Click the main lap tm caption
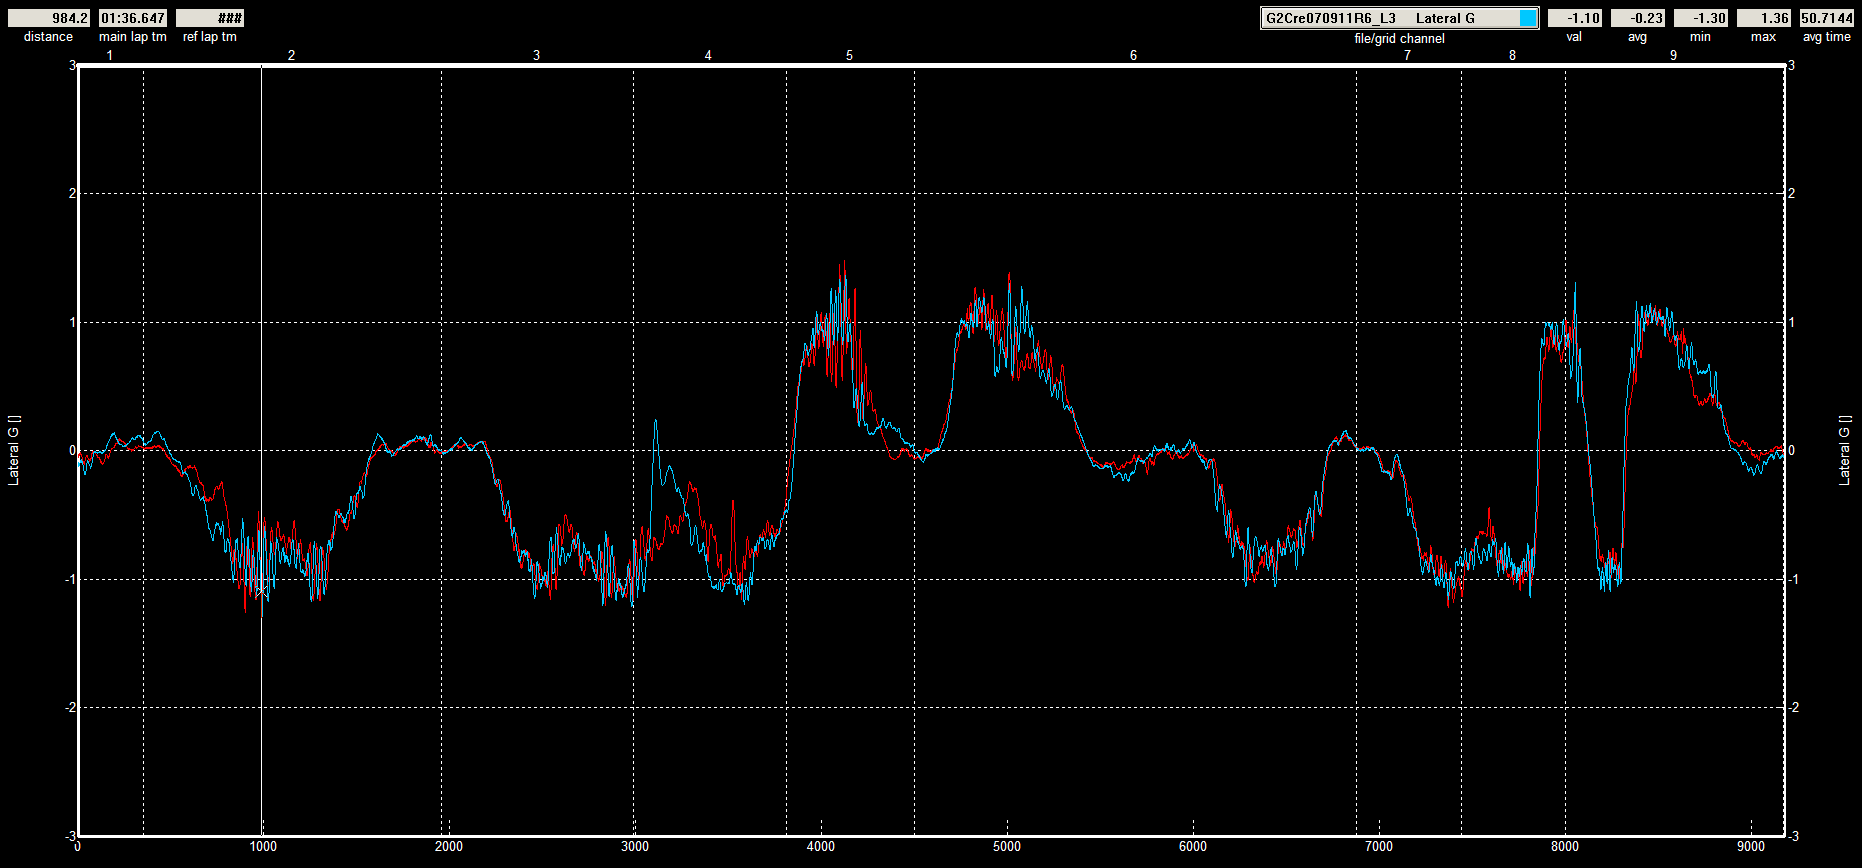Image resolution: width=1862 pixels, height=868 pixels. (x=133, y=37)
